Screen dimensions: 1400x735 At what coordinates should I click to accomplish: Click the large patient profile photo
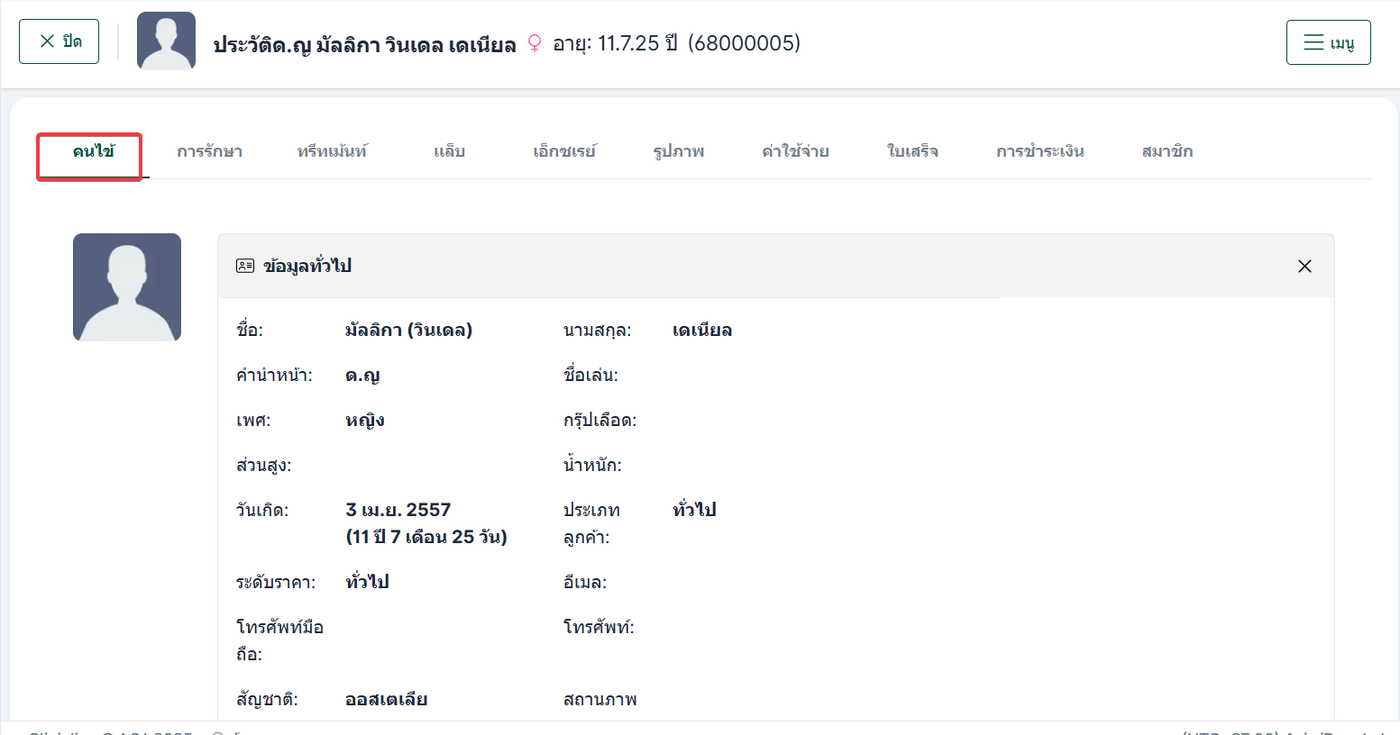pos(127,287)
